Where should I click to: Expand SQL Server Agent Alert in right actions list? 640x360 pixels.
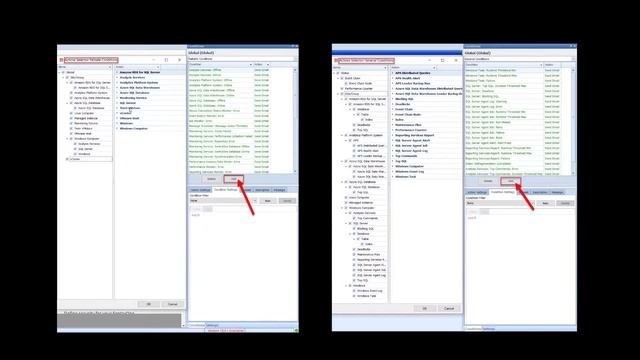pyautogui.click(x=393, y=140)
